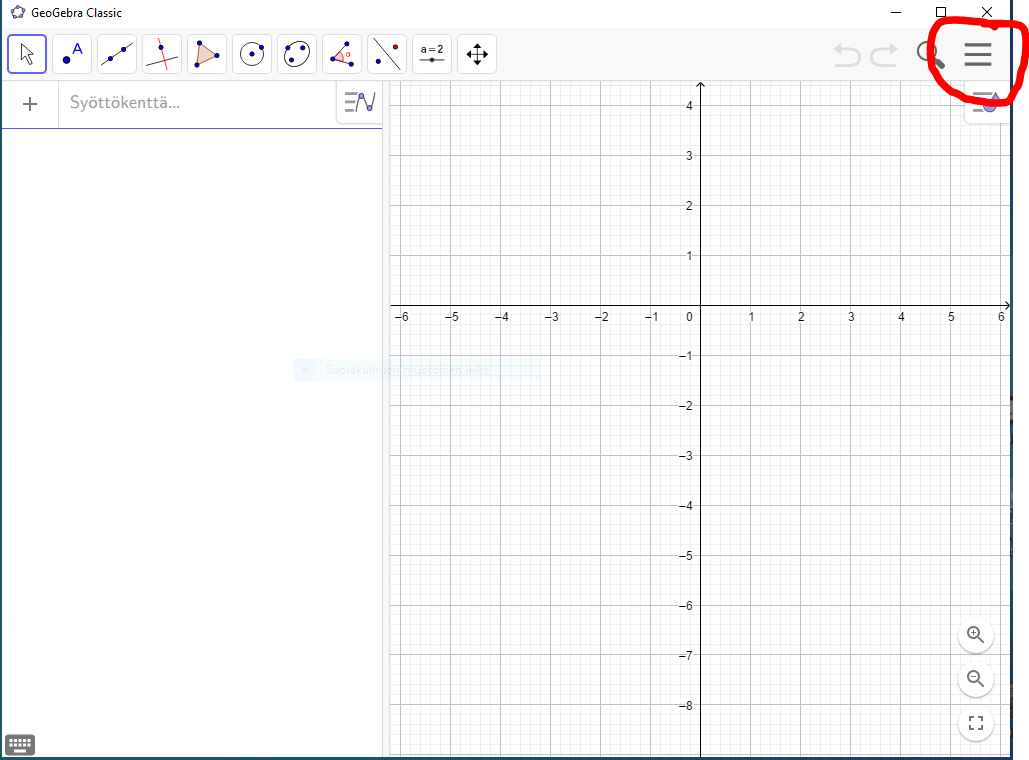Image resolution: width=1029 pixels, height=760 pixels.
Task: Click the Syöttökenttä input field
Action: tap(197, 103)
